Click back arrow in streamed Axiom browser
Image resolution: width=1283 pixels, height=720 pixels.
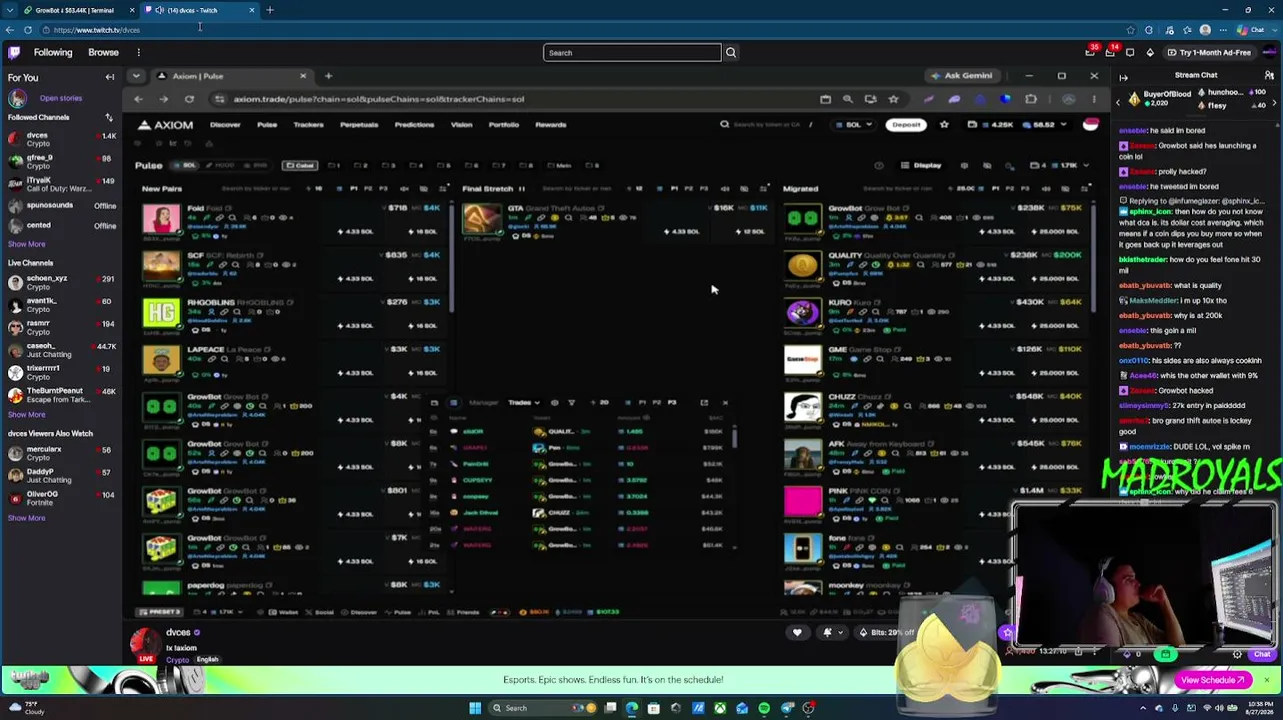139,99
